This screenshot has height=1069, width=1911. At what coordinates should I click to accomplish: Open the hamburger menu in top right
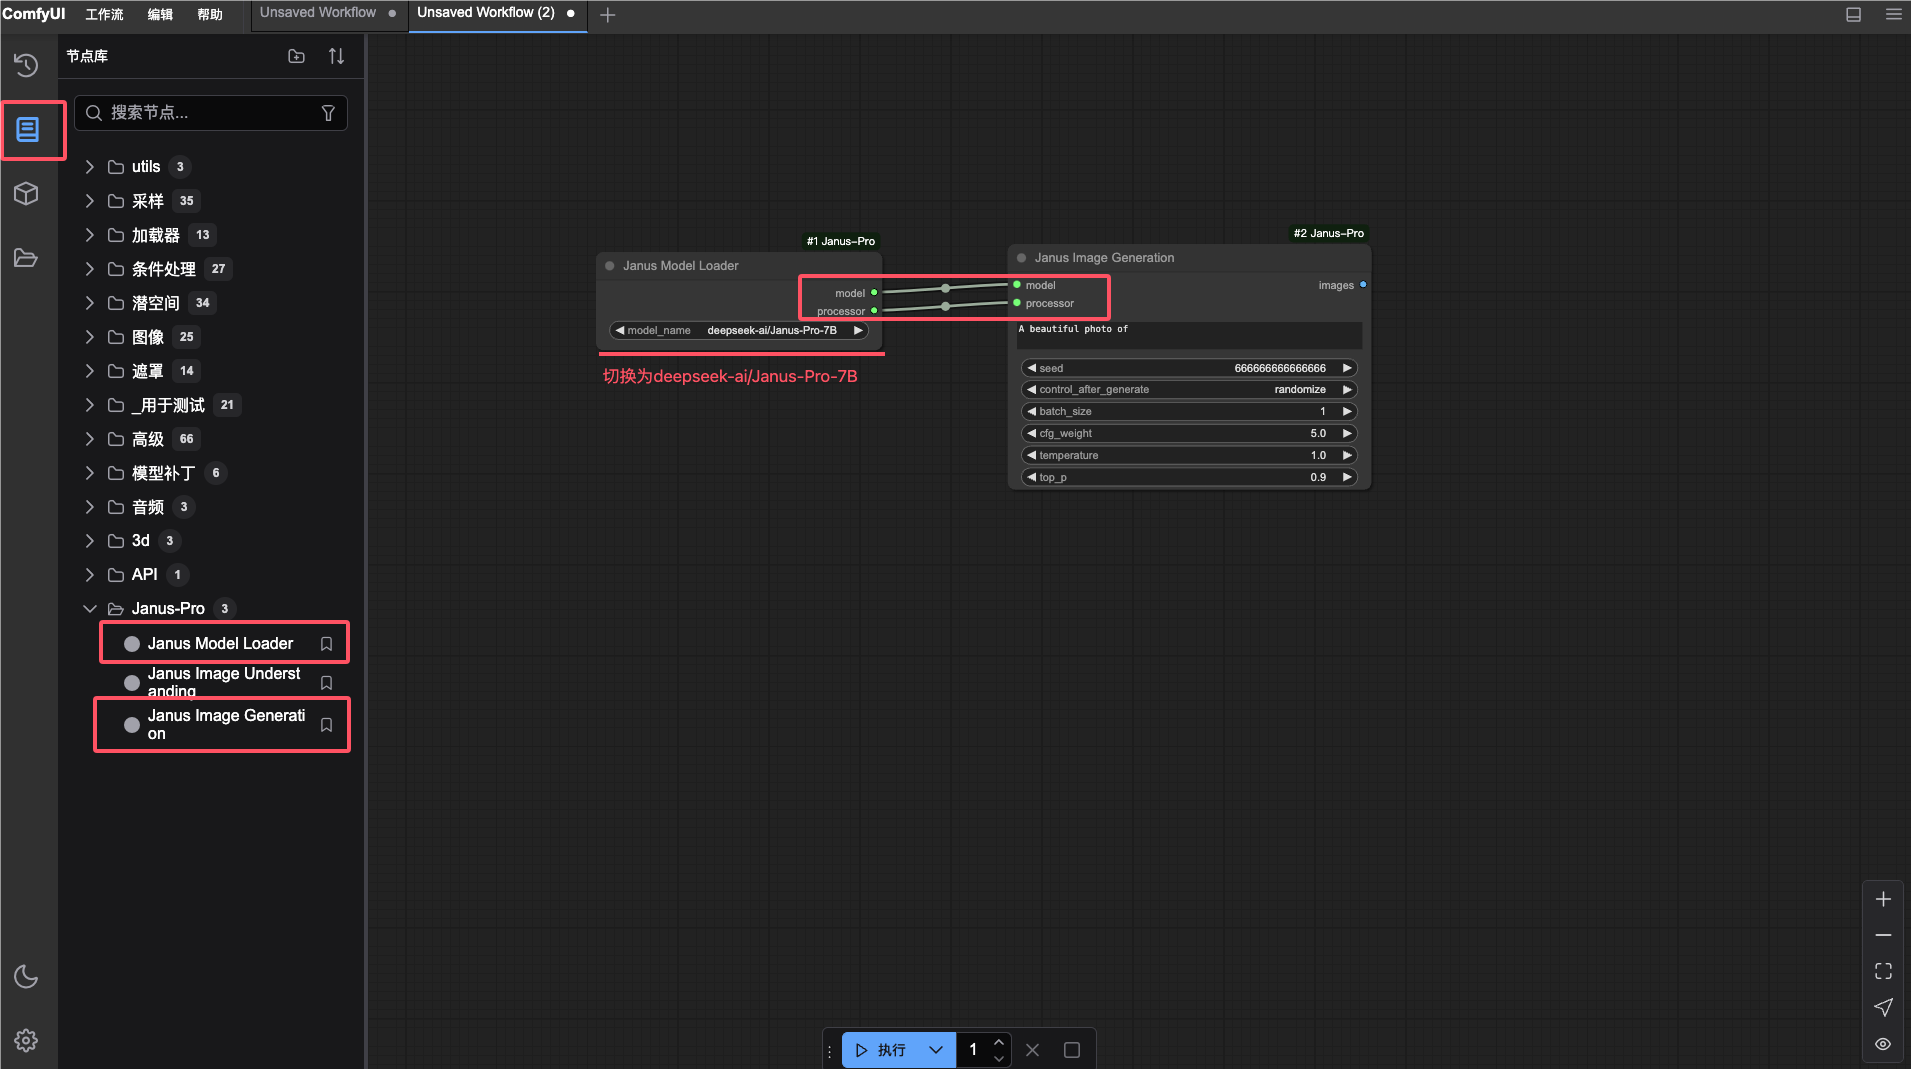click(x=1893, y=14)
